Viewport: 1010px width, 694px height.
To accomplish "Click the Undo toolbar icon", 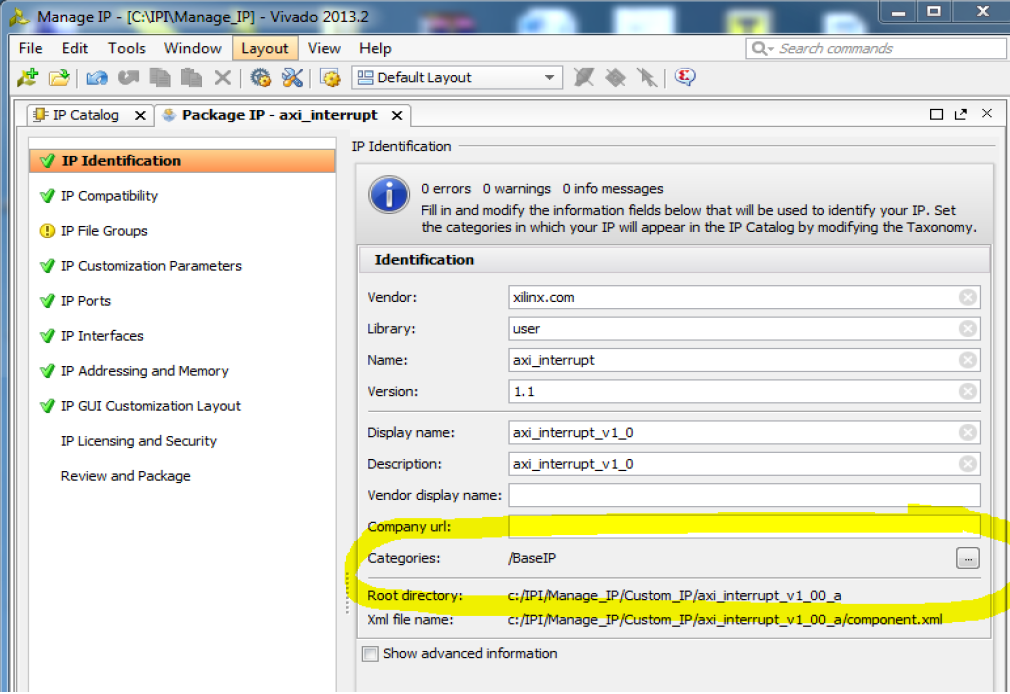I will point(95,77).
